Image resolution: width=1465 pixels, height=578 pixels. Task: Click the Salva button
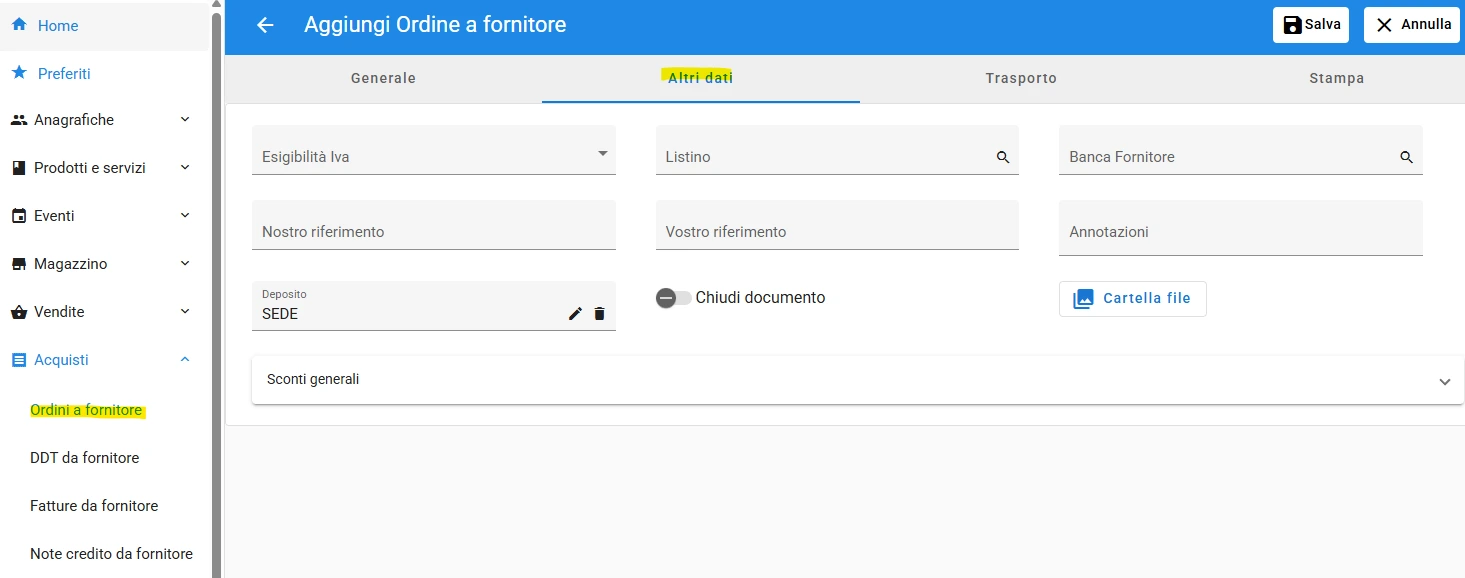1311,25
